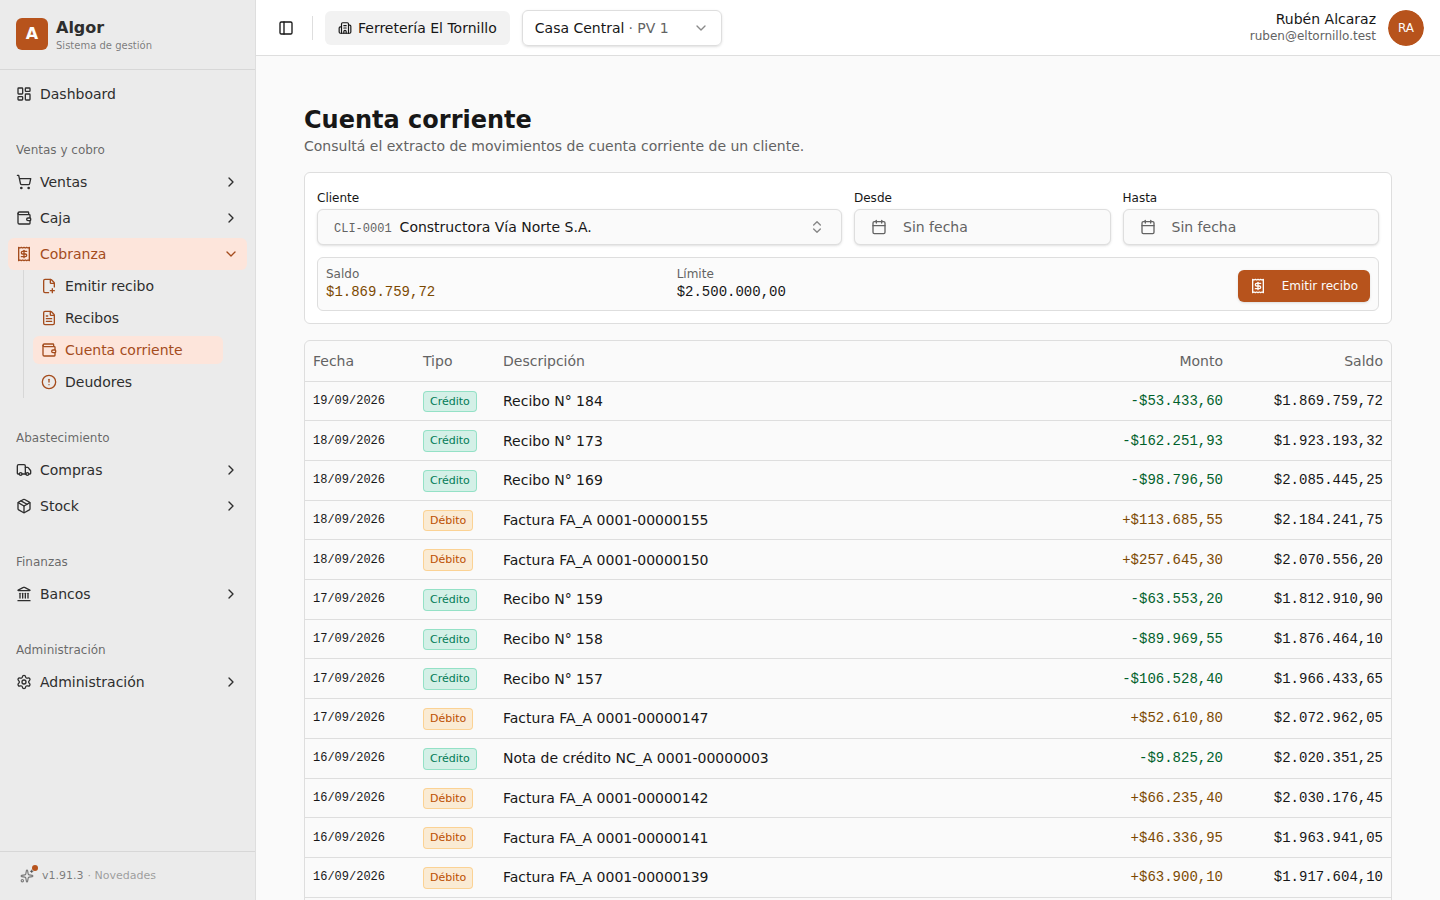1440x900 pixels.
Task: Open the Dashboard menu item
Action: pyautogui.click(x=128, y=94)
